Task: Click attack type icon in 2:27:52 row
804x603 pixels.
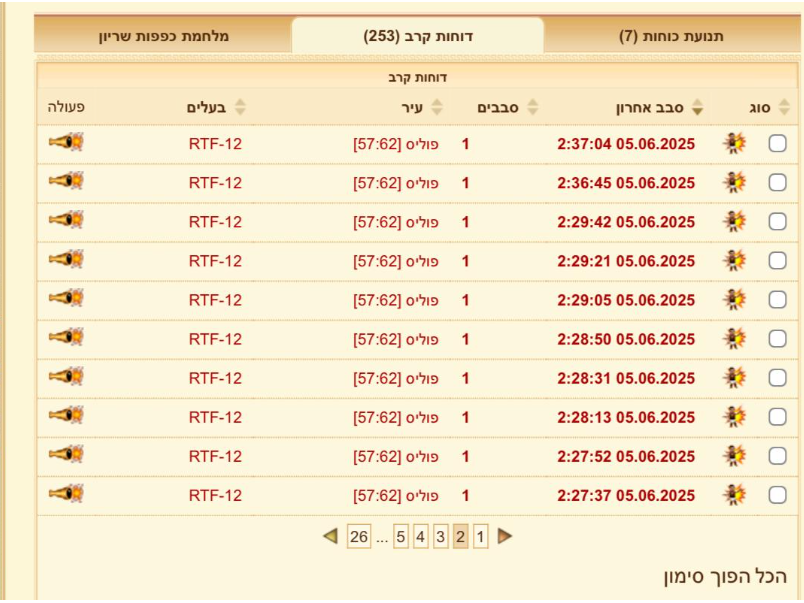Action: [734, 455]
